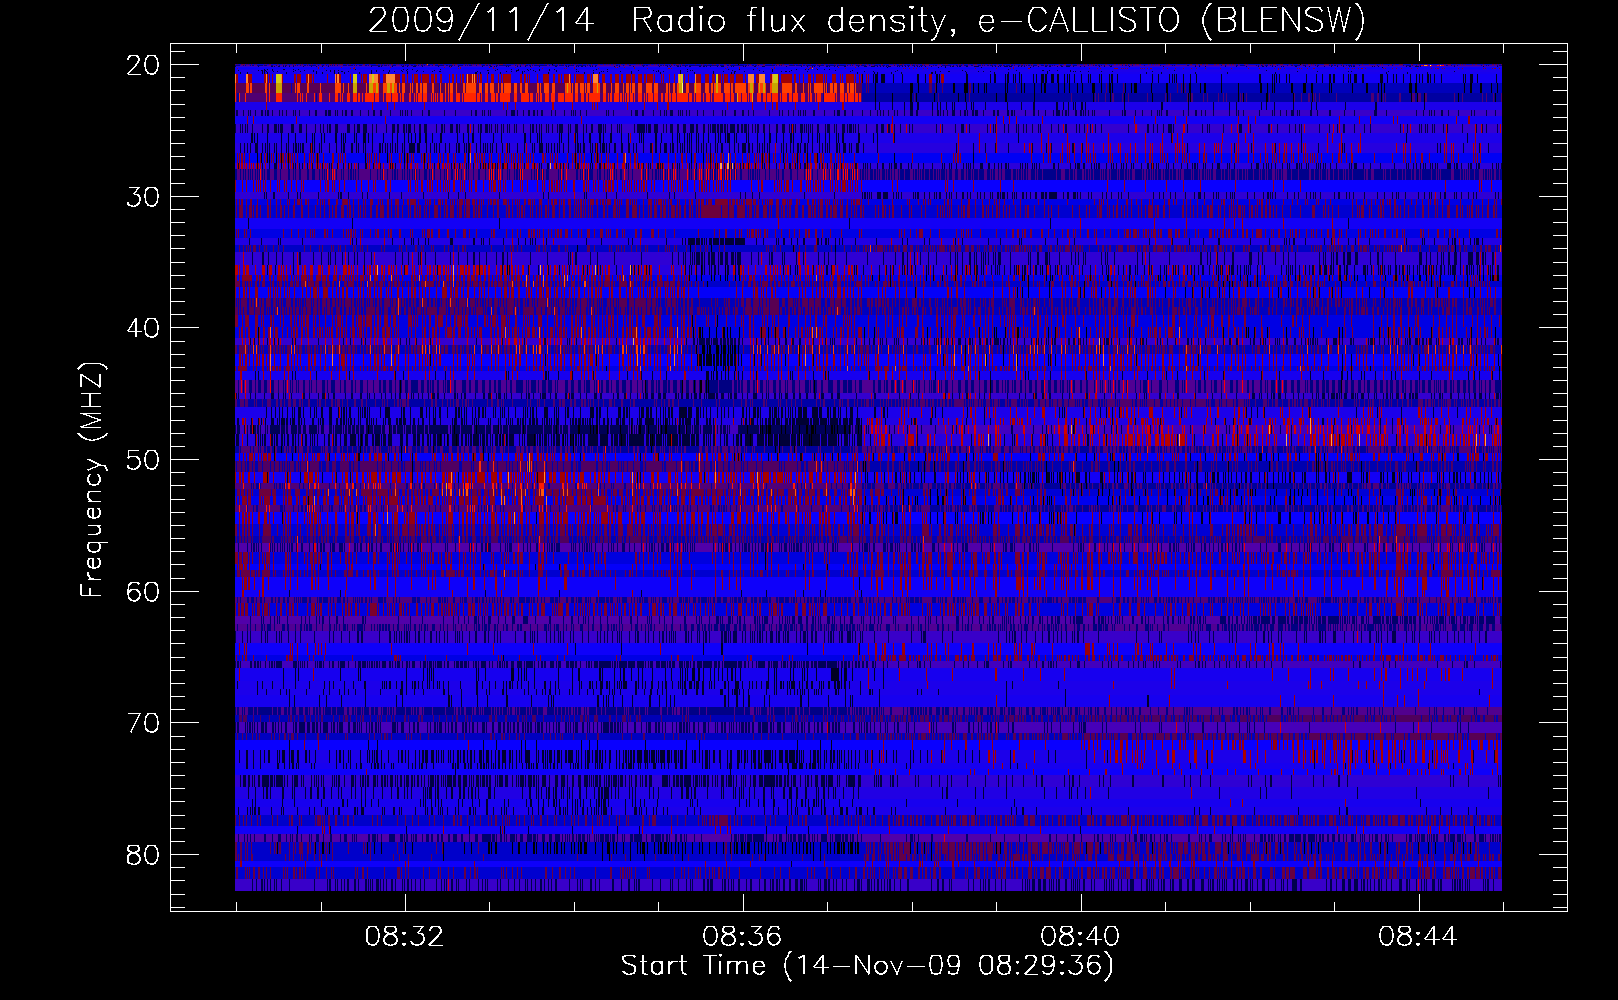Click the 08:36 time tick label

742,937
